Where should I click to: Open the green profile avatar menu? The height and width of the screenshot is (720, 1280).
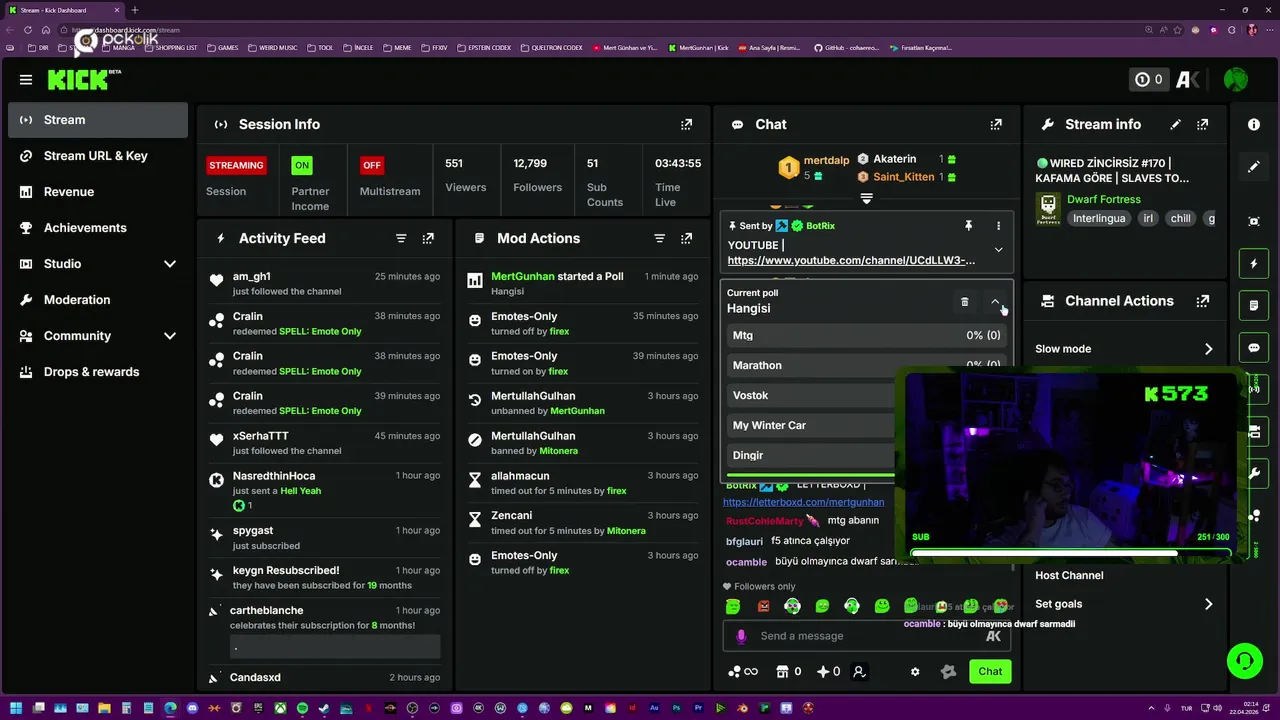(1236, 79)
